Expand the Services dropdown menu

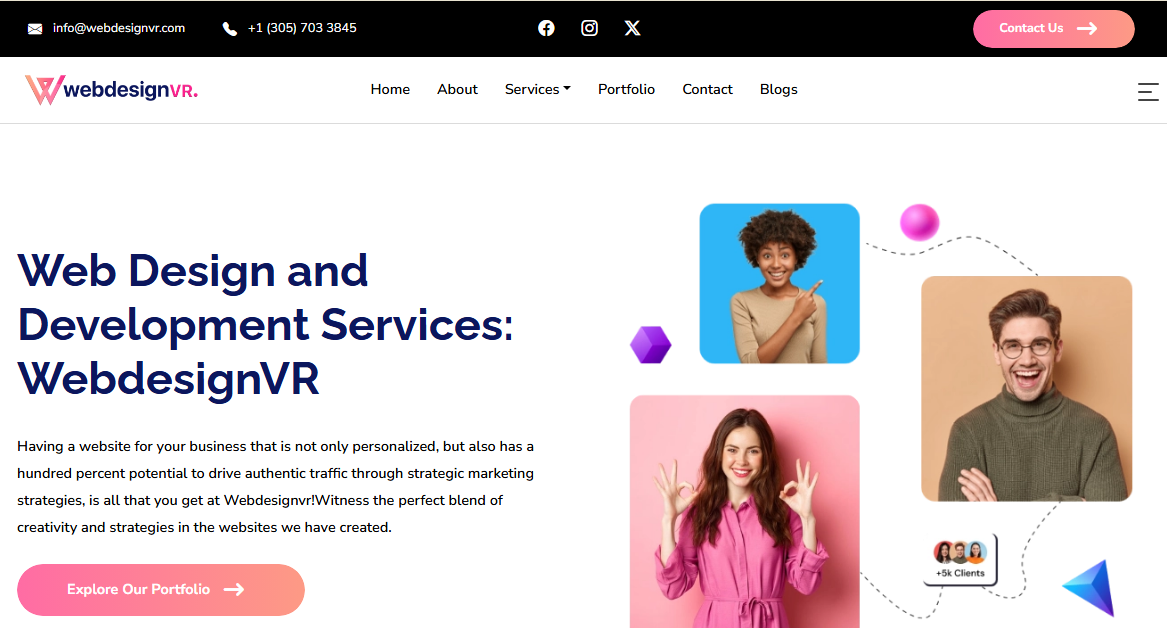(x=537, y=89)
